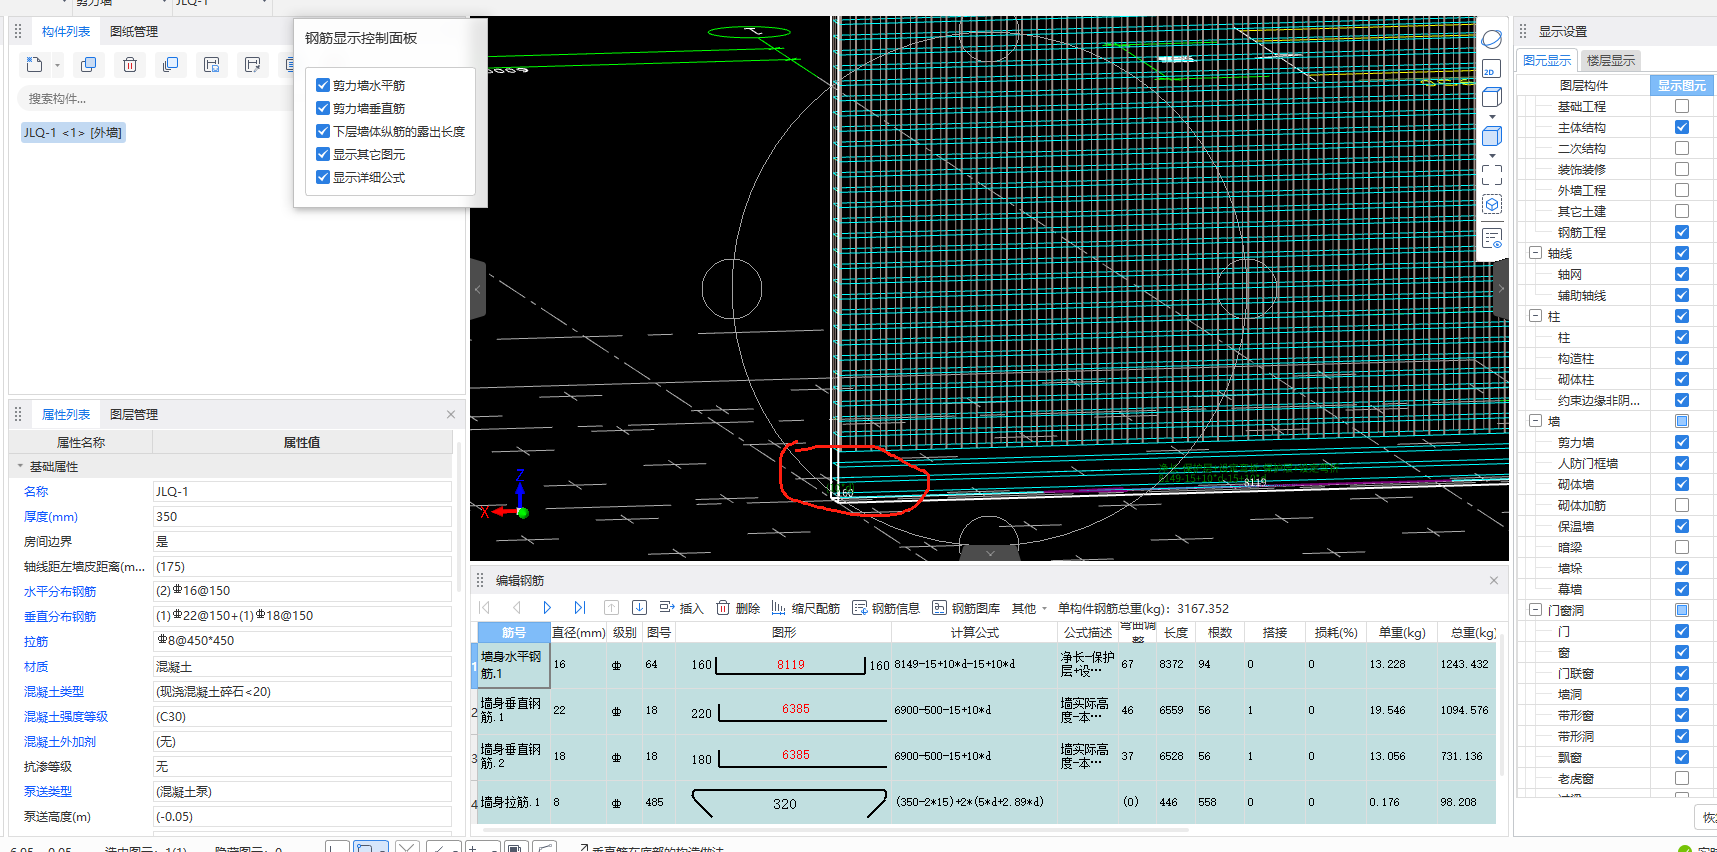Go to first rebar row icon
The width and height of the screenshot is (1717, 852).
485,608
